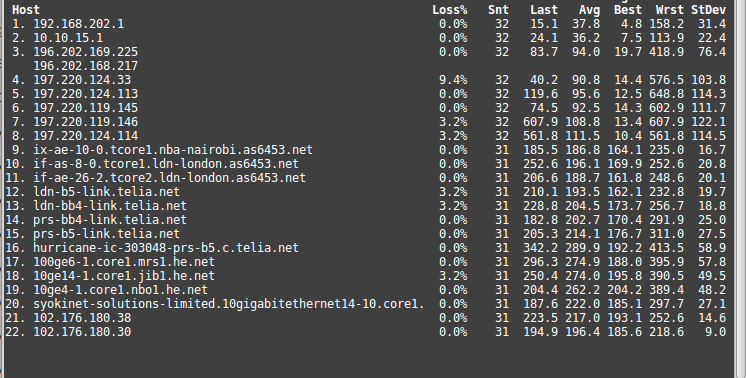The height and width of the screenshot is (378, 746).
Task: Click the syokinet-solutions-limited host entry
Action: point(228,304)
